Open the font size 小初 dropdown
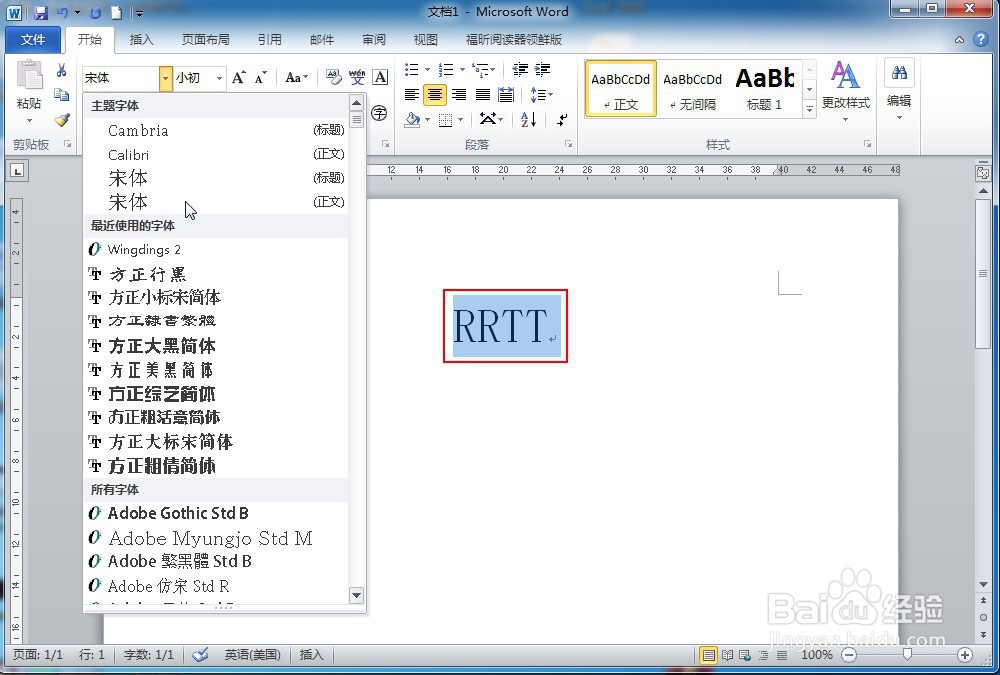1000x675 pixels. pos(219,78)
